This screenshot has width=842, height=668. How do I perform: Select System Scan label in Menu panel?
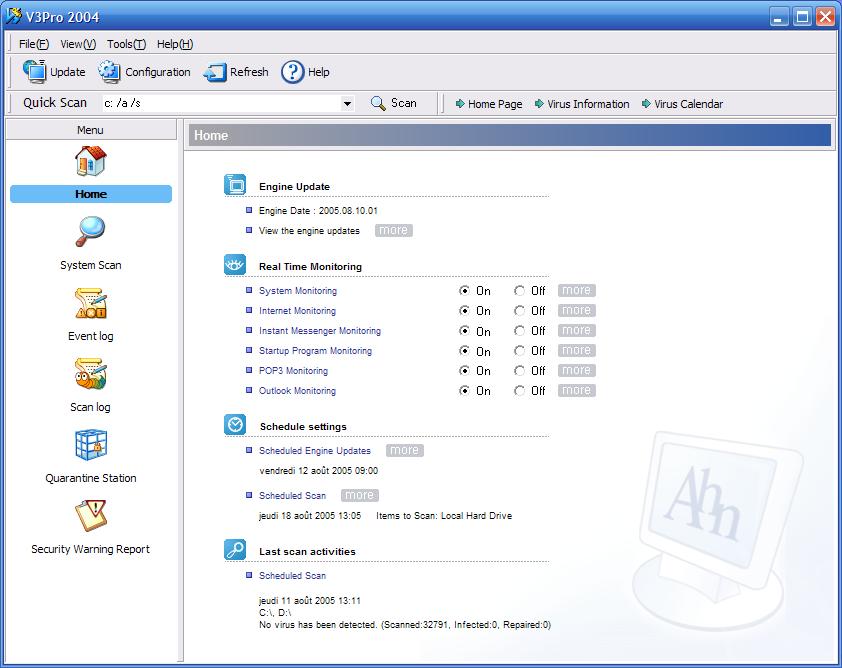[x=91, y=265]
